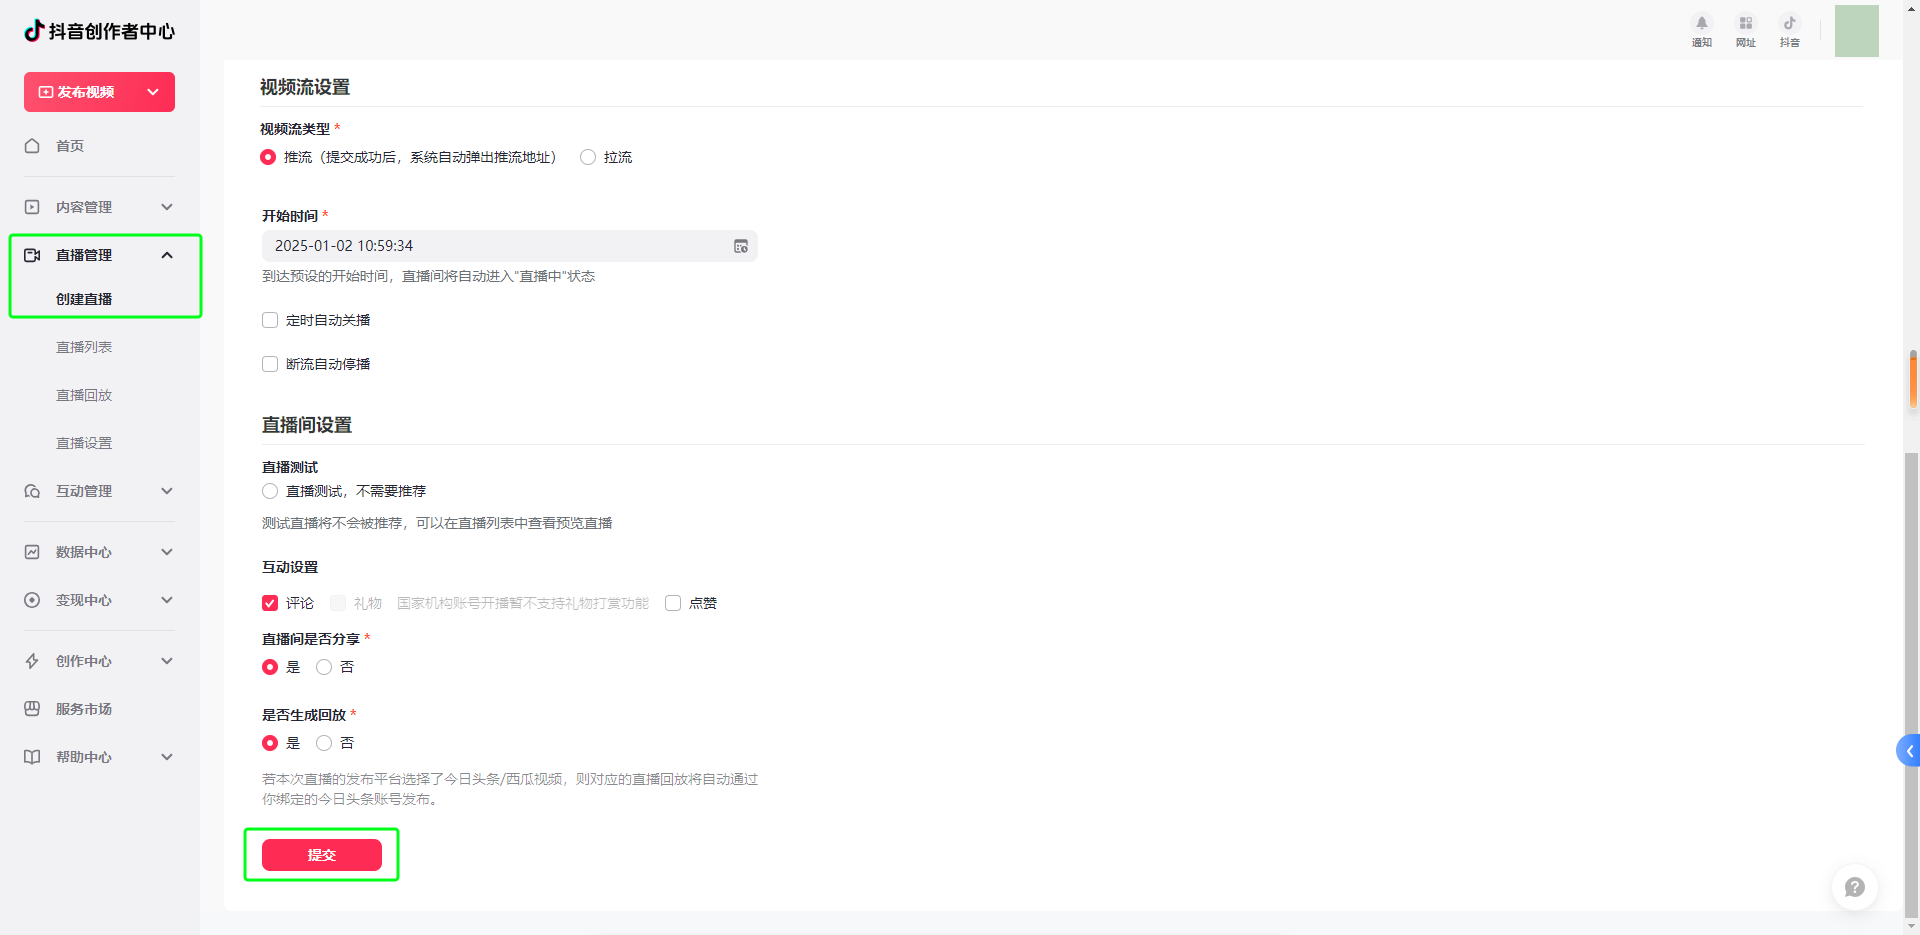Select 否 for 是否生成回放
This screenshot has width=1920, height=935.
(324, 743)
